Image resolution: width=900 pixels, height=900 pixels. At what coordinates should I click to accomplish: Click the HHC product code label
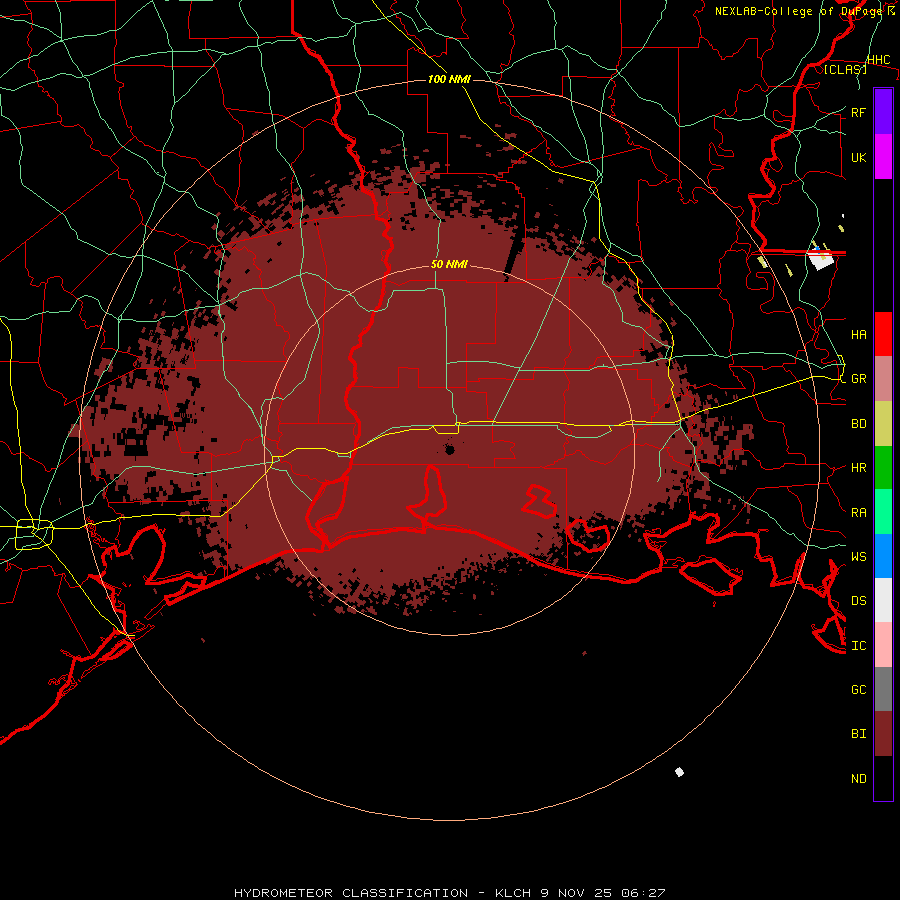tap(878, 60)
